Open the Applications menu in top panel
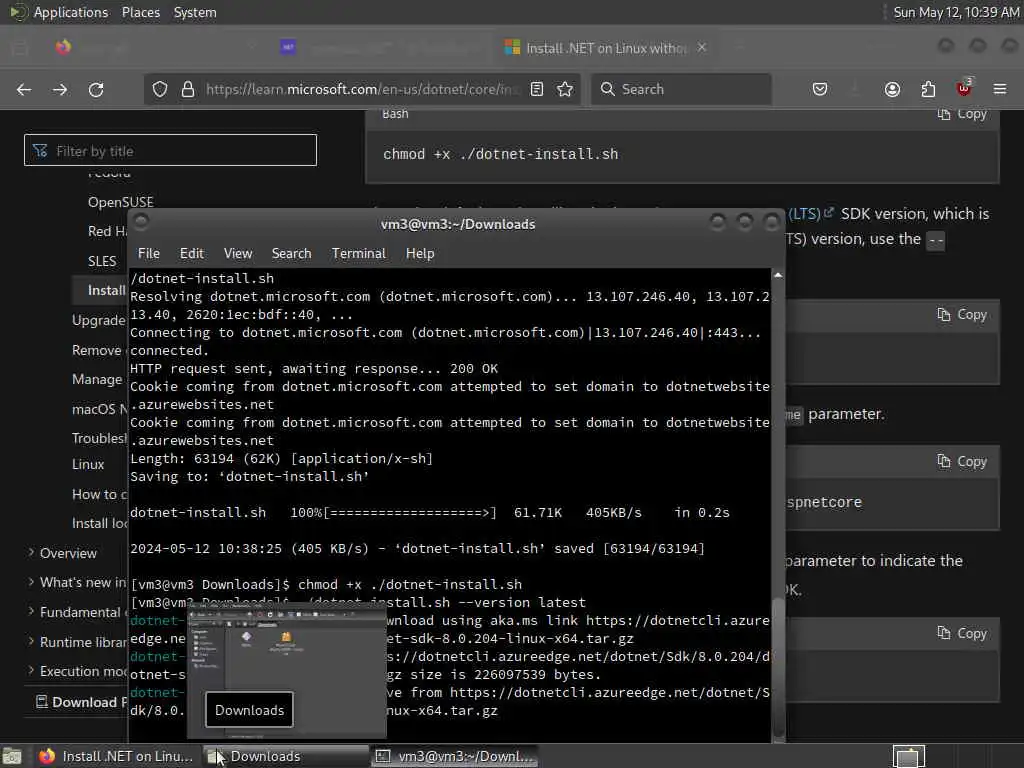This screenshot has width=1024, height=768. click(x=71, y=12)
